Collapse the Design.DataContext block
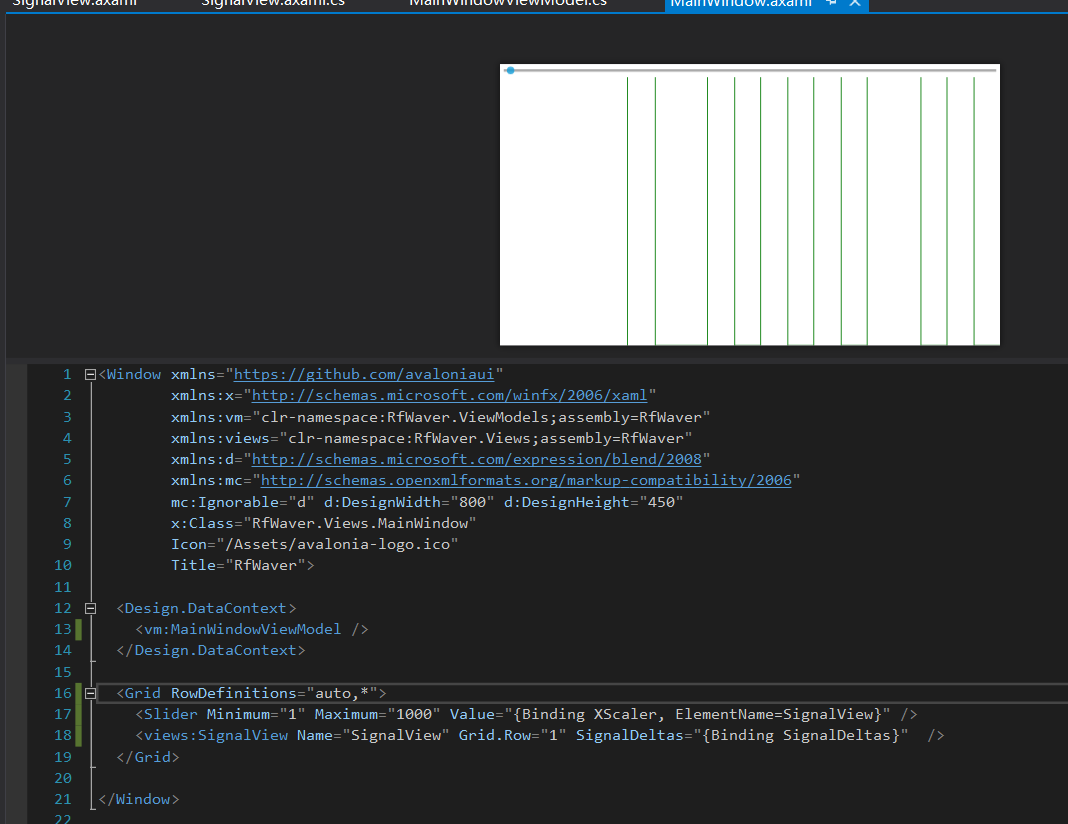Screen dimensions: 1068x824 90,609
